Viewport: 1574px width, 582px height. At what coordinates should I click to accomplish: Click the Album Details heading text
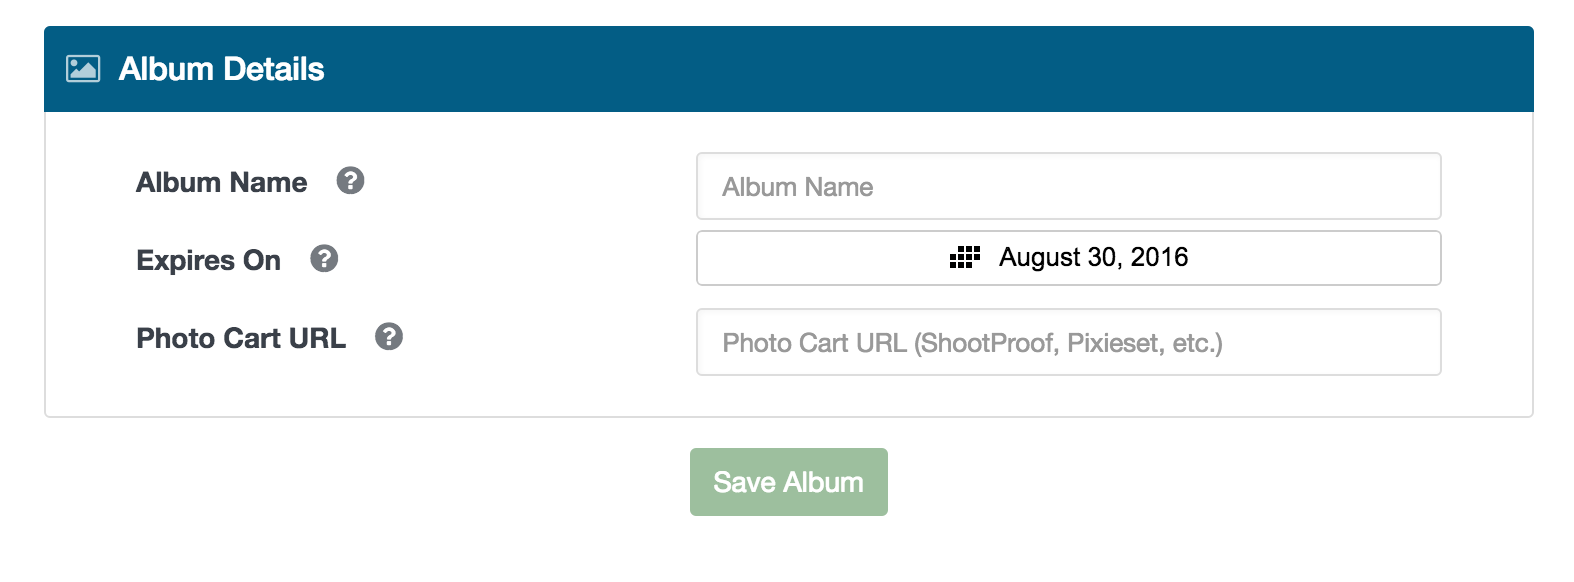[222, 69]
